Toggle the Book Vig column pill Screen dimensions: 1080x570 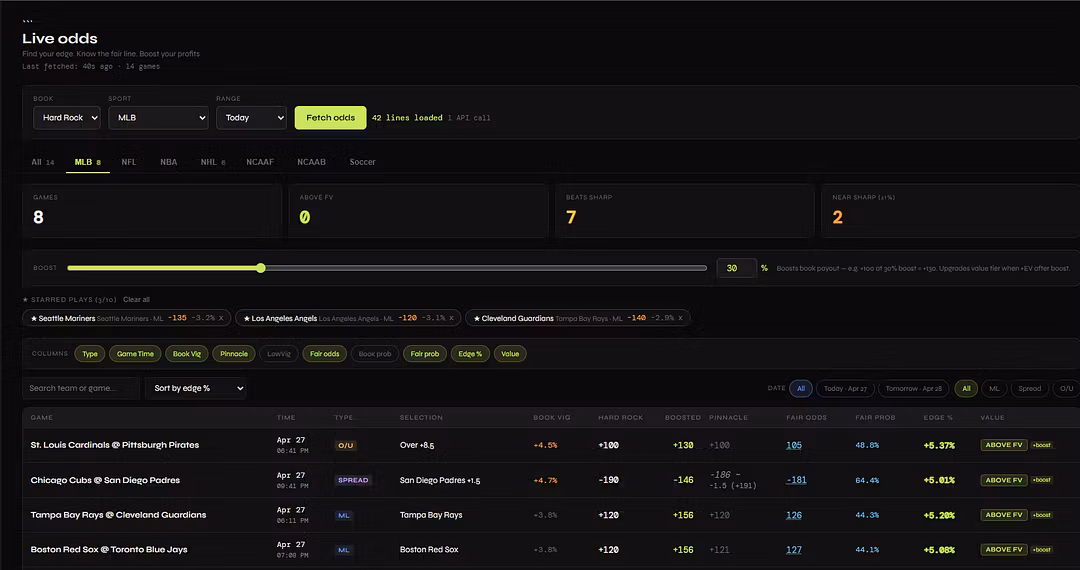click(x=187, y=354)
